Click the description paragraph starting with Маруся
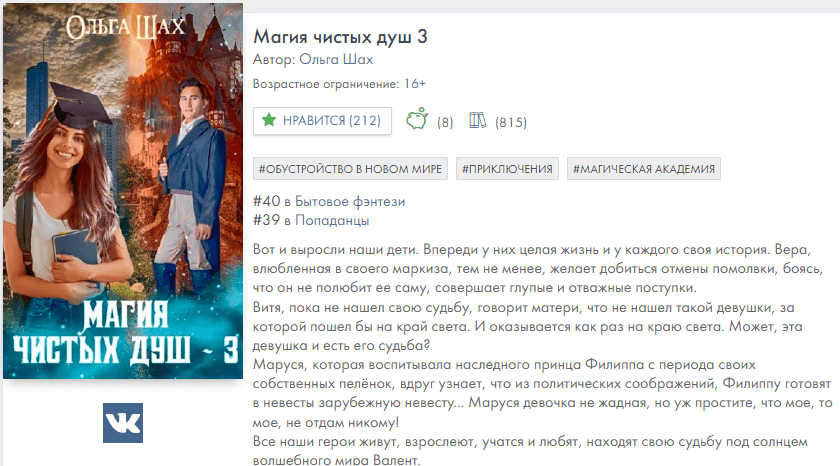This screenshot has width=840, height=466. tap(542, 393)
